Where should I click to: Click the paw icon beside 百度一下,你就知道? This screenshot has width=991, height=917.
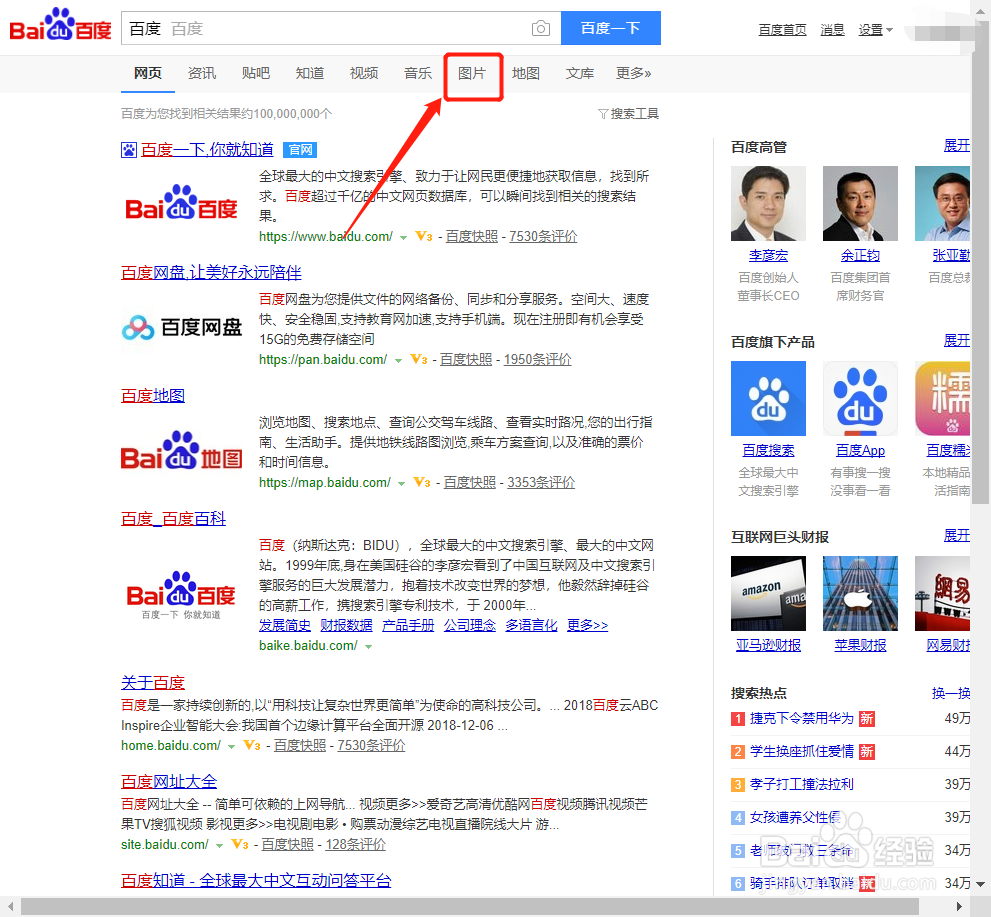pos(128,150)
